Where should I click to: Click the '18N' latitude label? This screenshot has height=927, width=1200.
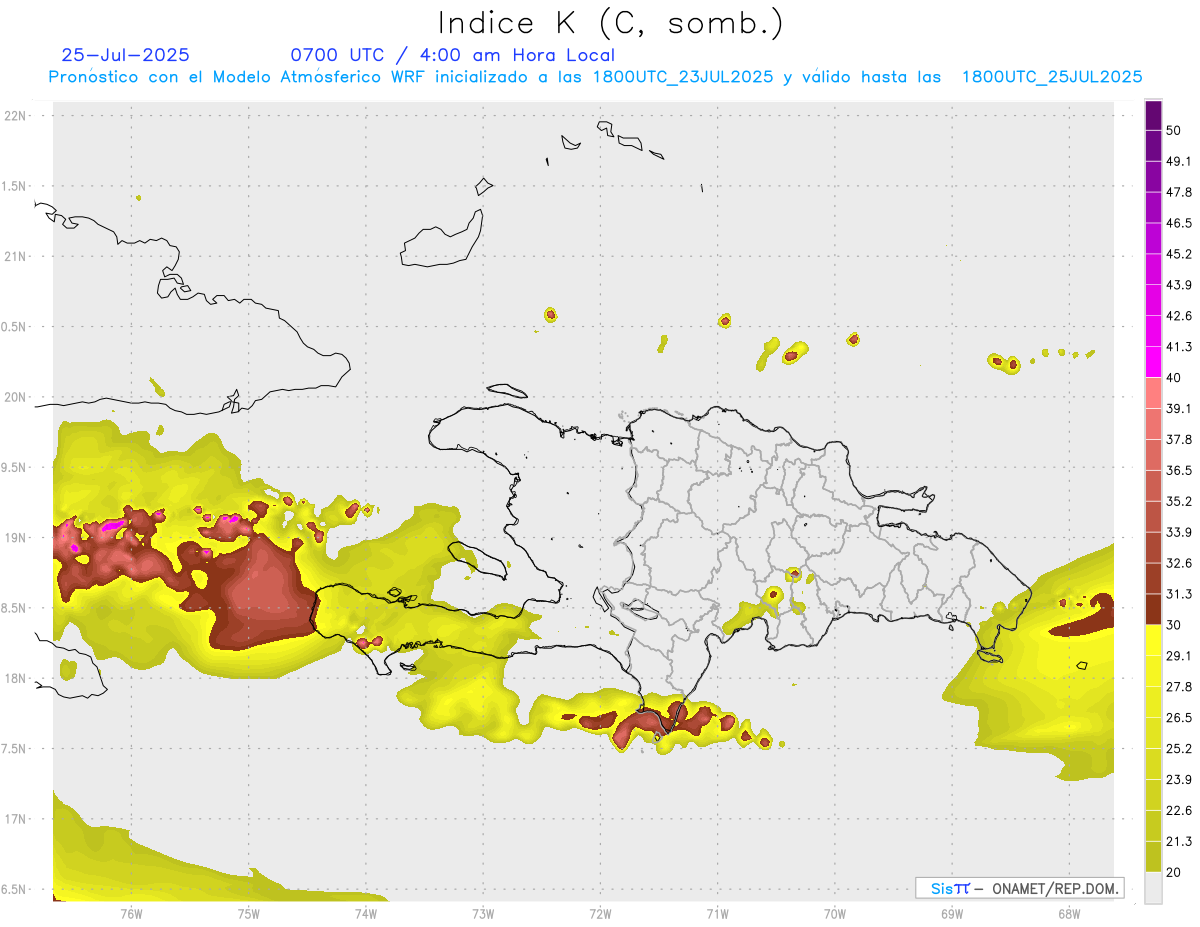click(15, 678)
